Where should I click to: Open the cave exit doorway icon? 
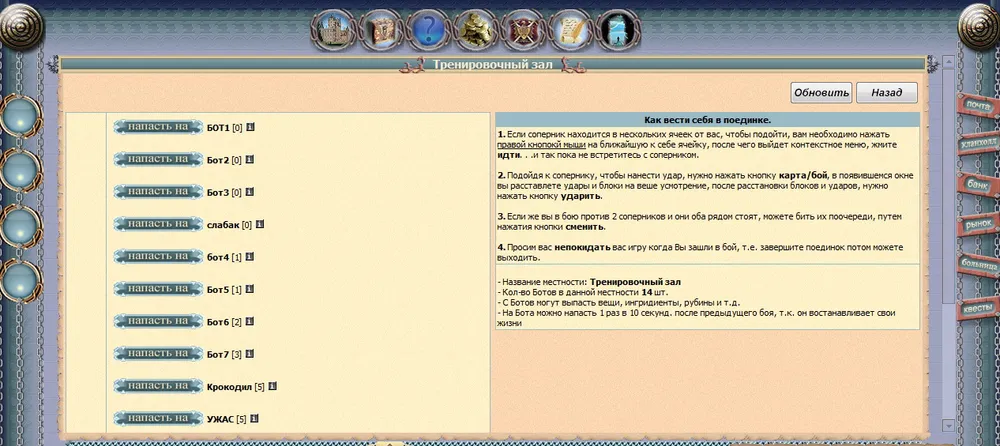617,30
